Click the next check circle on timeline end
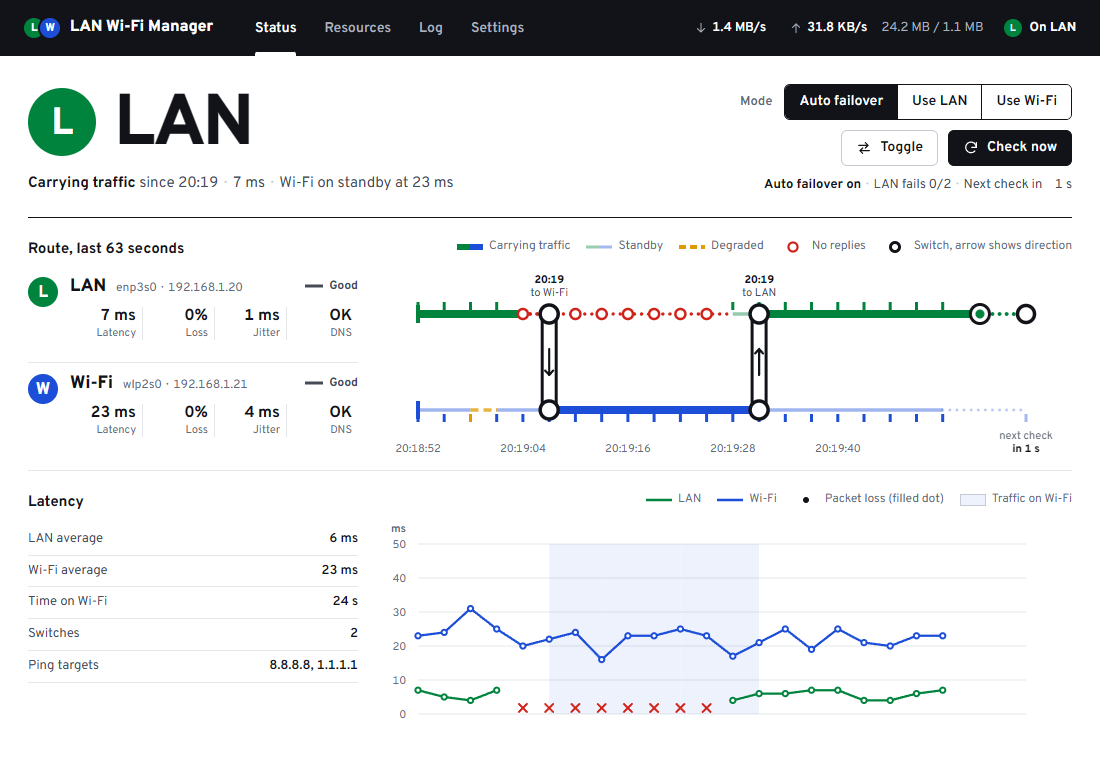Screen dimensions: 1100x769 point(1026,314)
